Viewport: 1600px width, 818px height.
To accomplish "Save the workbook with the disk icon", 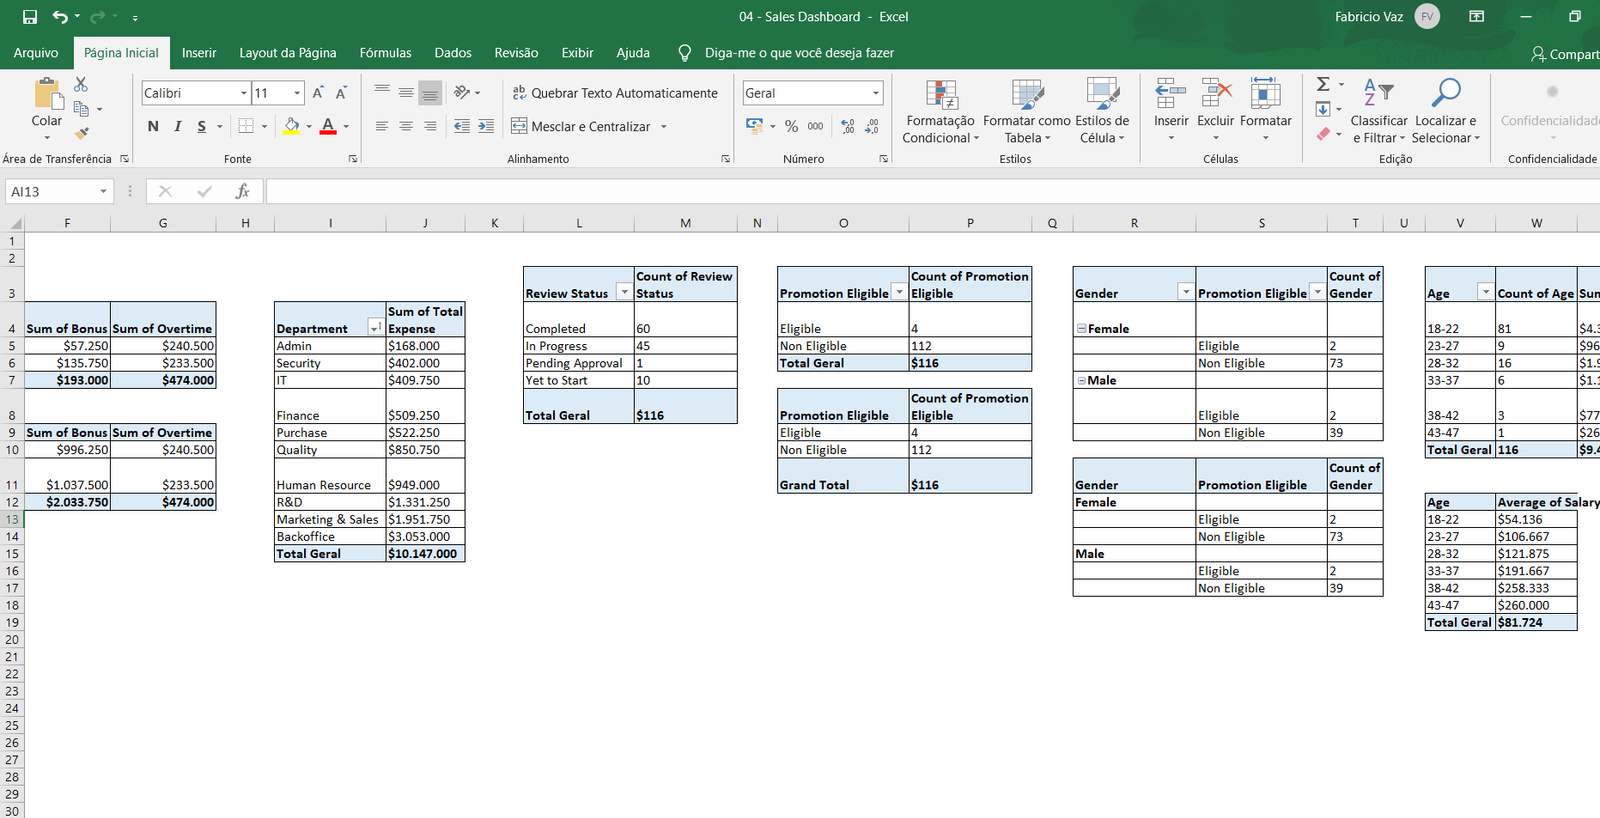I will tap(30, 17).
